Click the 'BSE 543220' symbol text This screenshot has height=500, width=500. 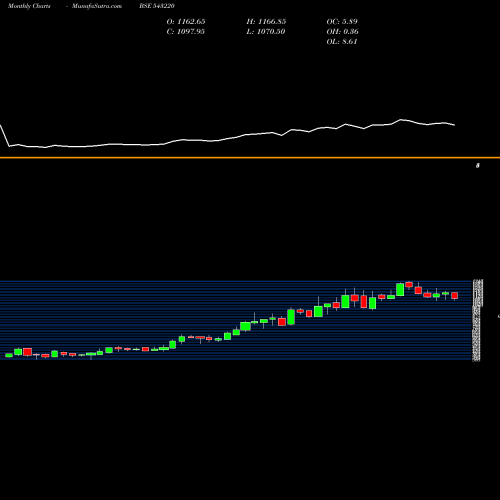(x=157, y=6)
